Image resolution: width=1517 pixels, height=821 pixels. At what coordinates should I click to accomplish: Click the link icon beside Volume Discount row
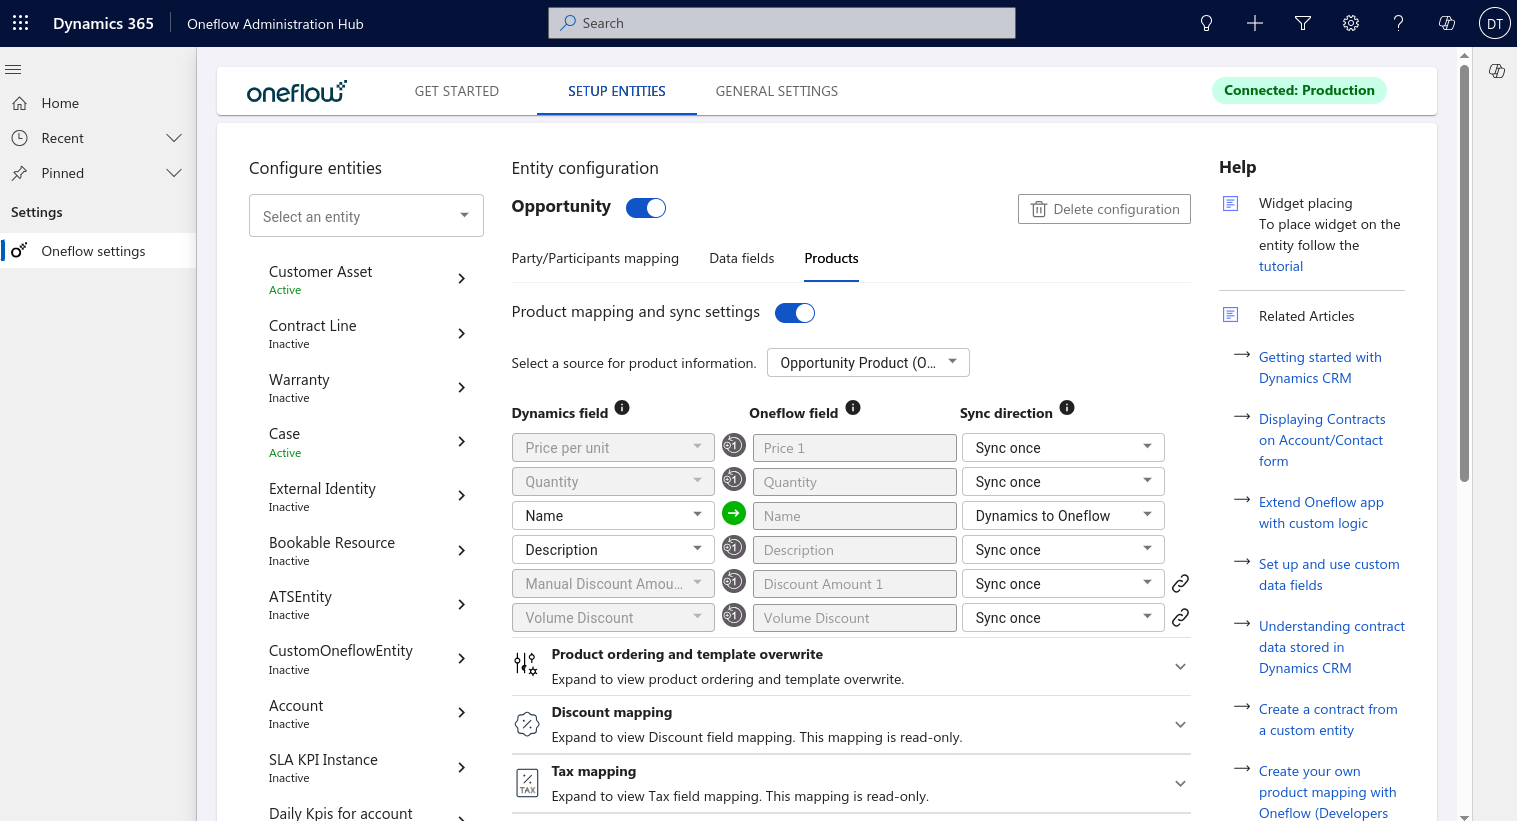[x=1180, y=617]
